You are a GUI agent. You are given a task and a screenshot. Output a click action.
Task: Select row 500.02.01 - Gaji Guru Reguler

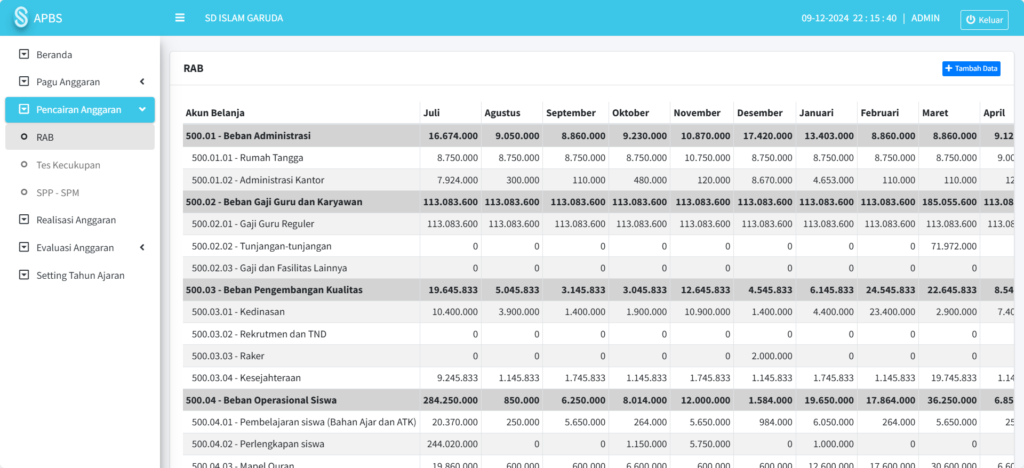coord(600,224)
